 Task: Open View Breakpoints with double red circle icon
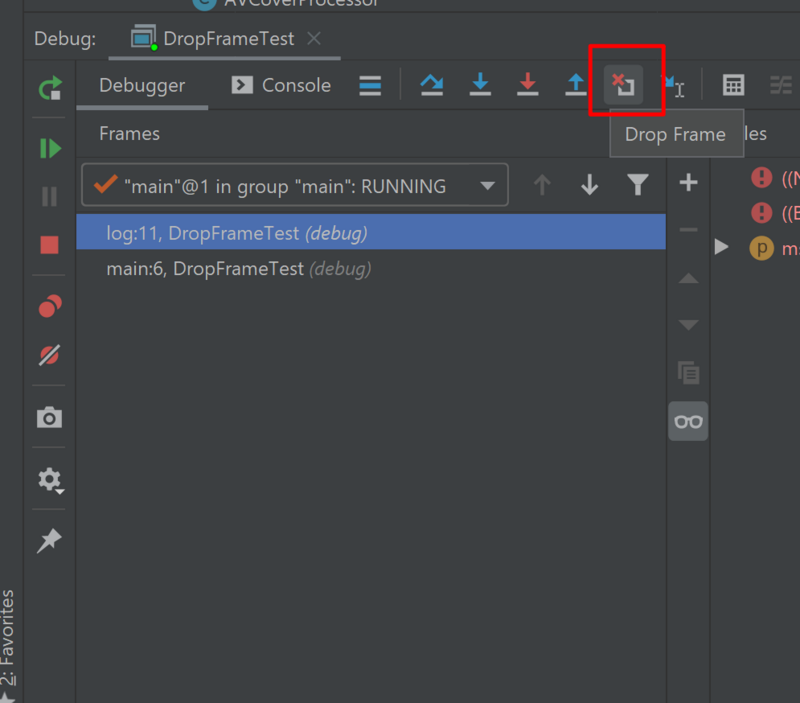tap(50, 306)
